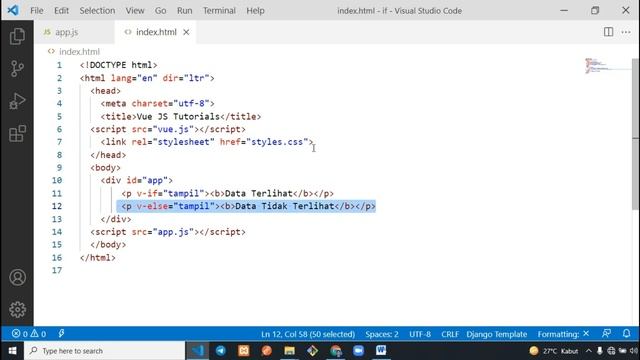
Task: Click the Formatting status item
Action: 563,334
